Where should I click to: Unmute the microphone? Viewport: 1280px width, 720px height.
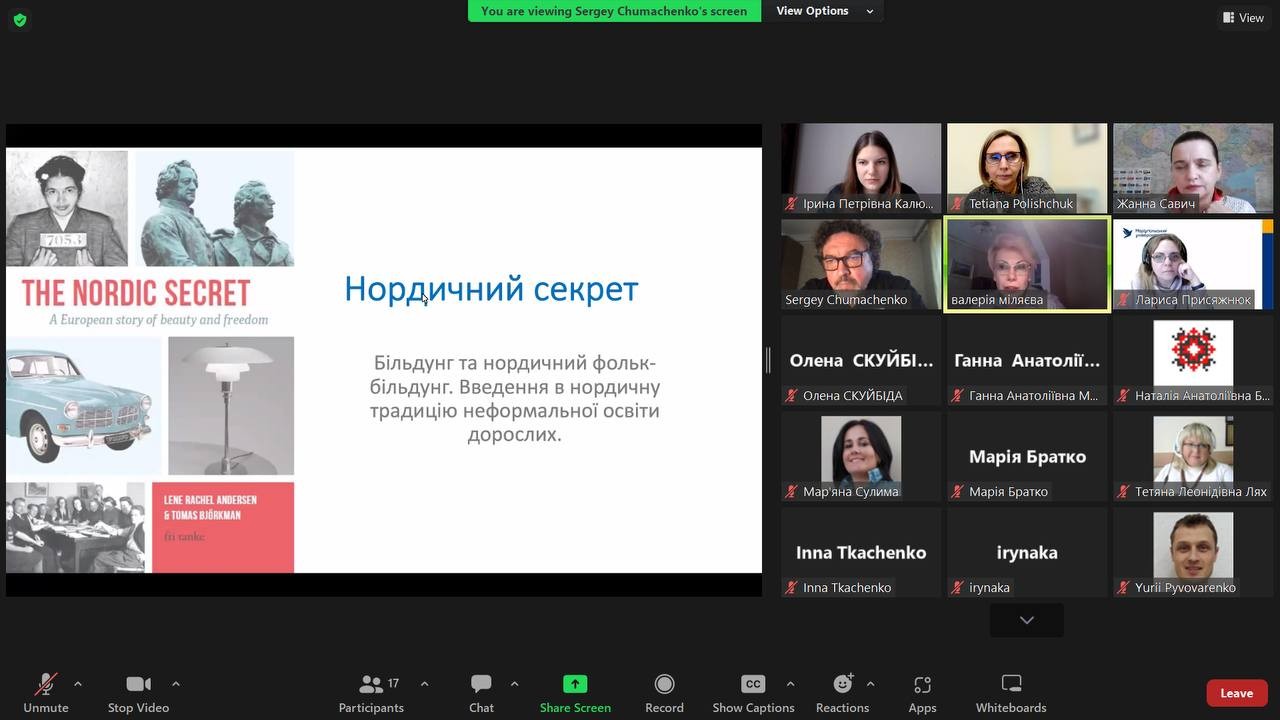coord(46,693)
